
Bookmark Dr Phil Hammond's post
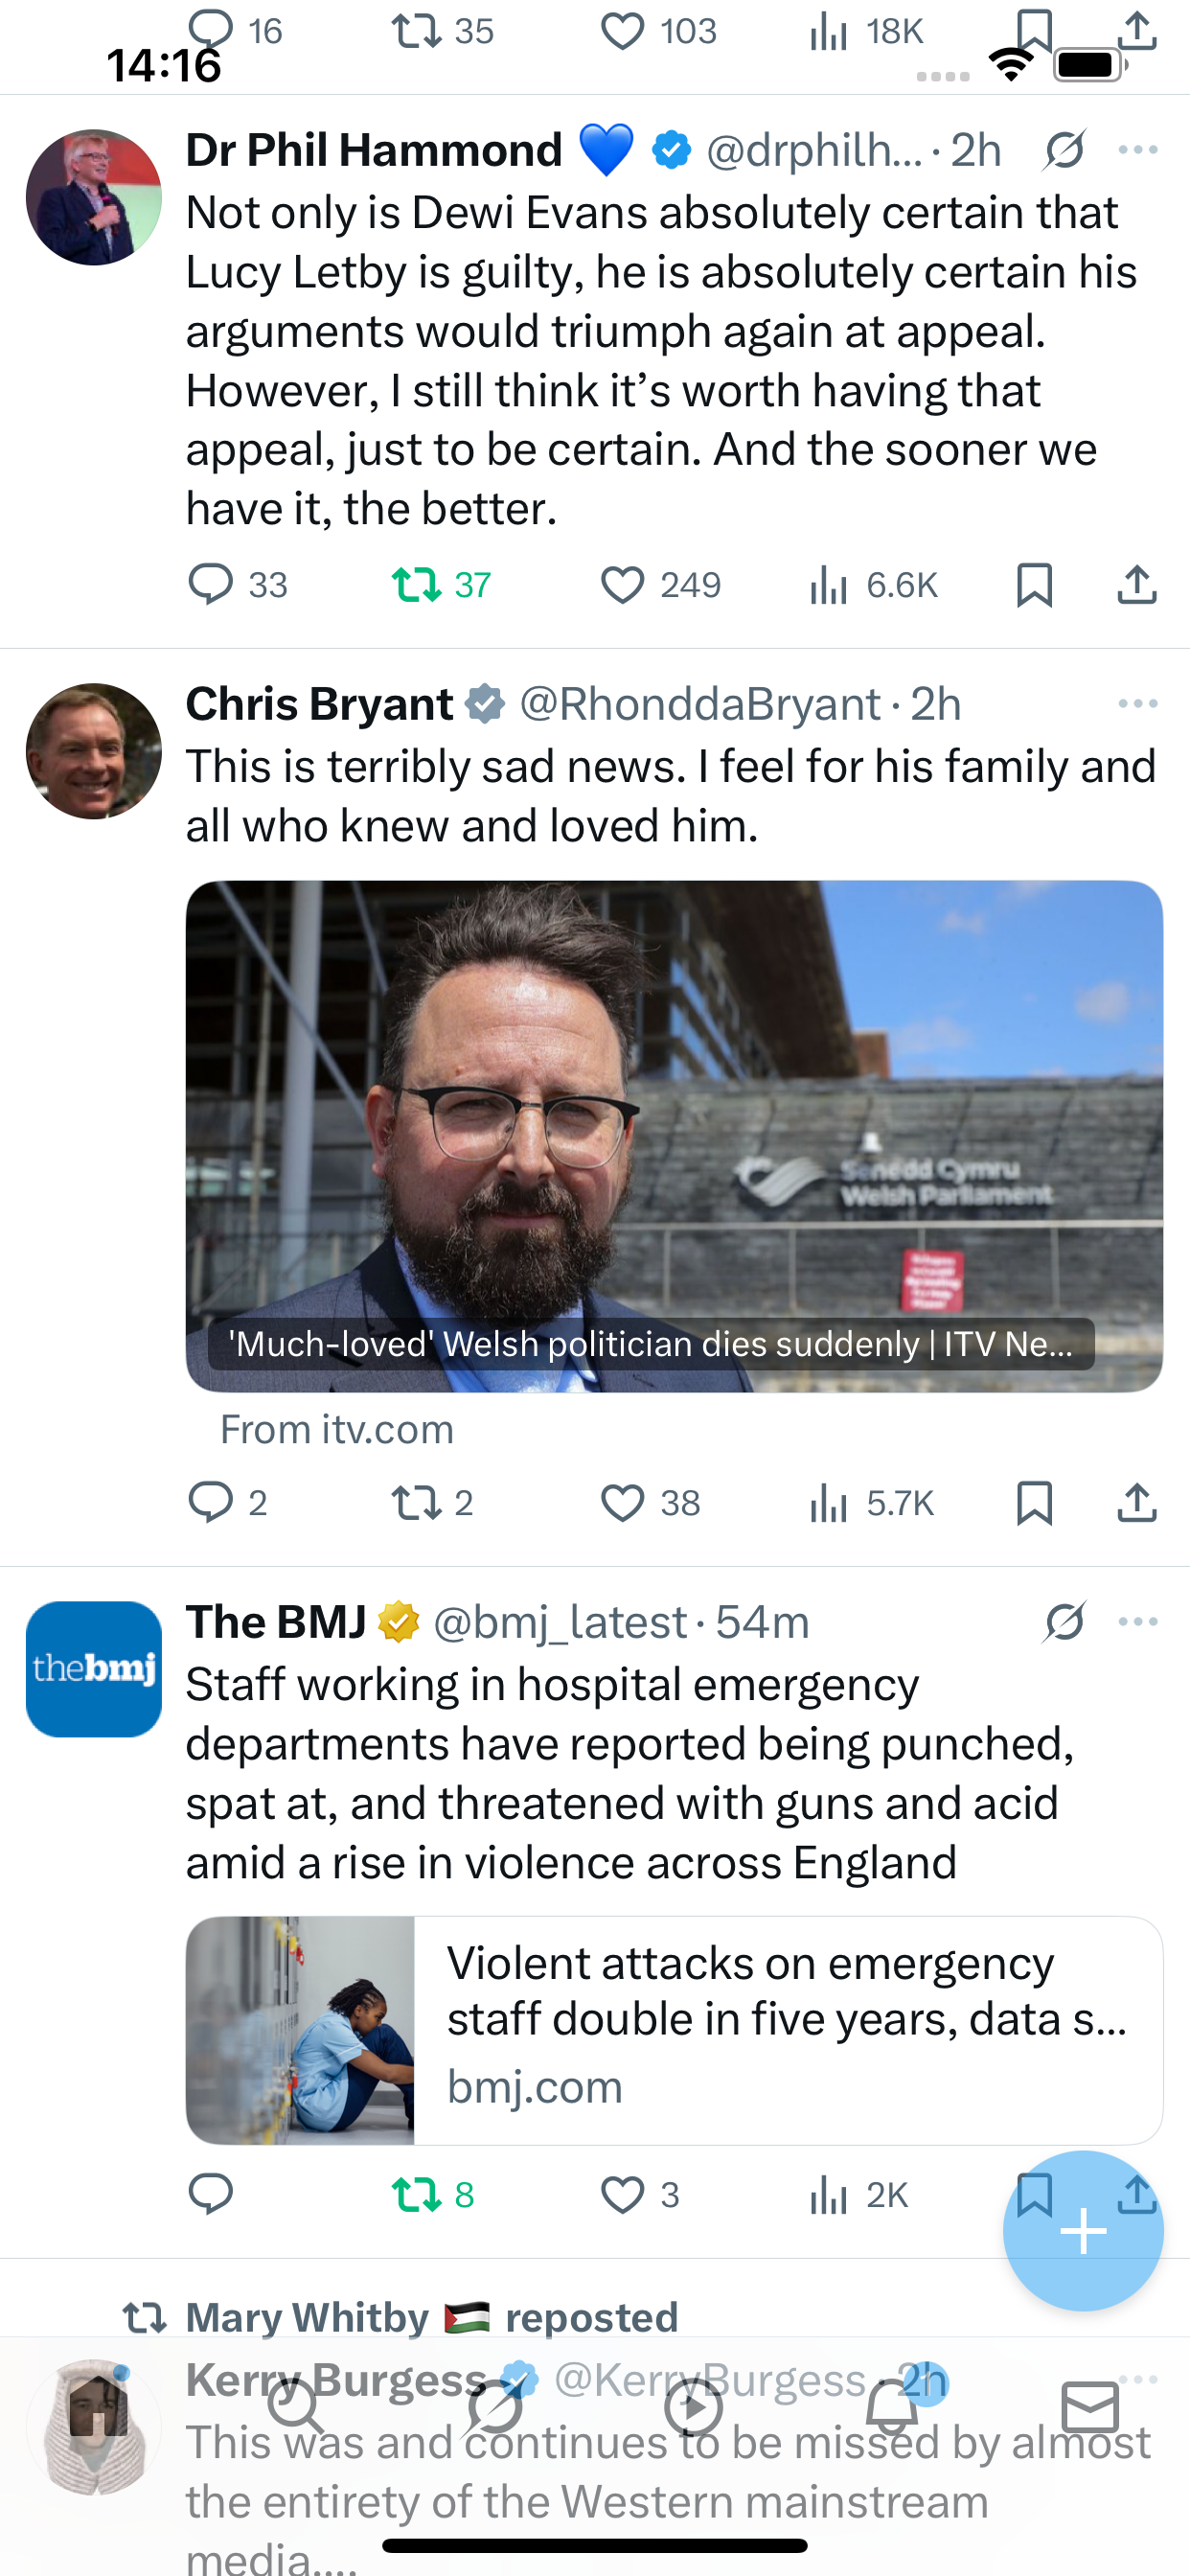pos(1034,584)
